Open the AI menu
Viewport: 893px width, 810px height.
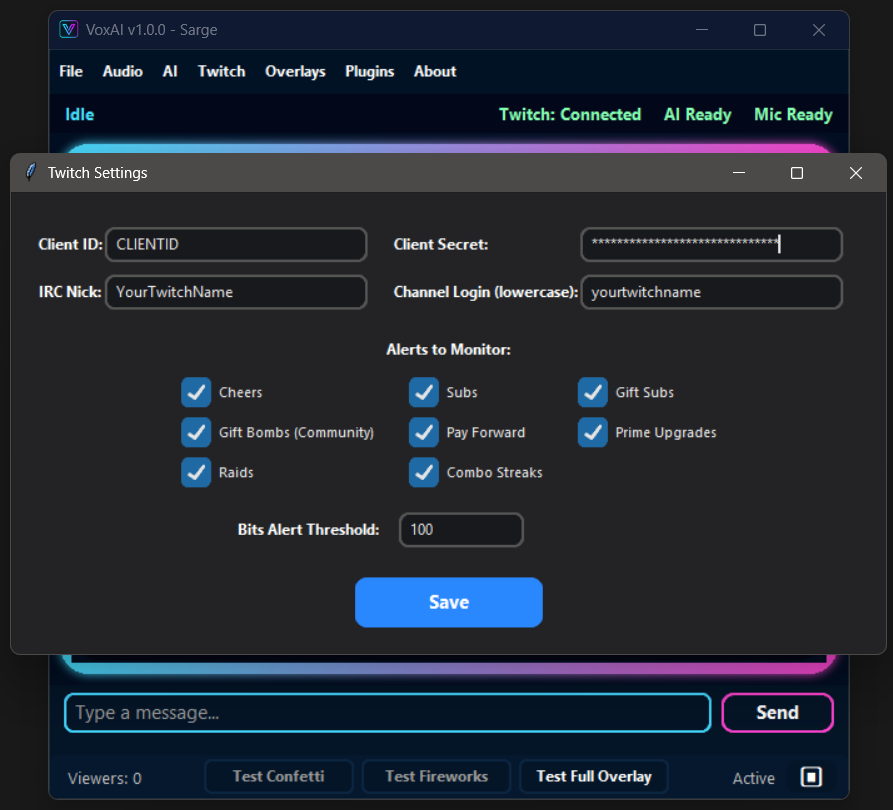[x=170, y=71]
